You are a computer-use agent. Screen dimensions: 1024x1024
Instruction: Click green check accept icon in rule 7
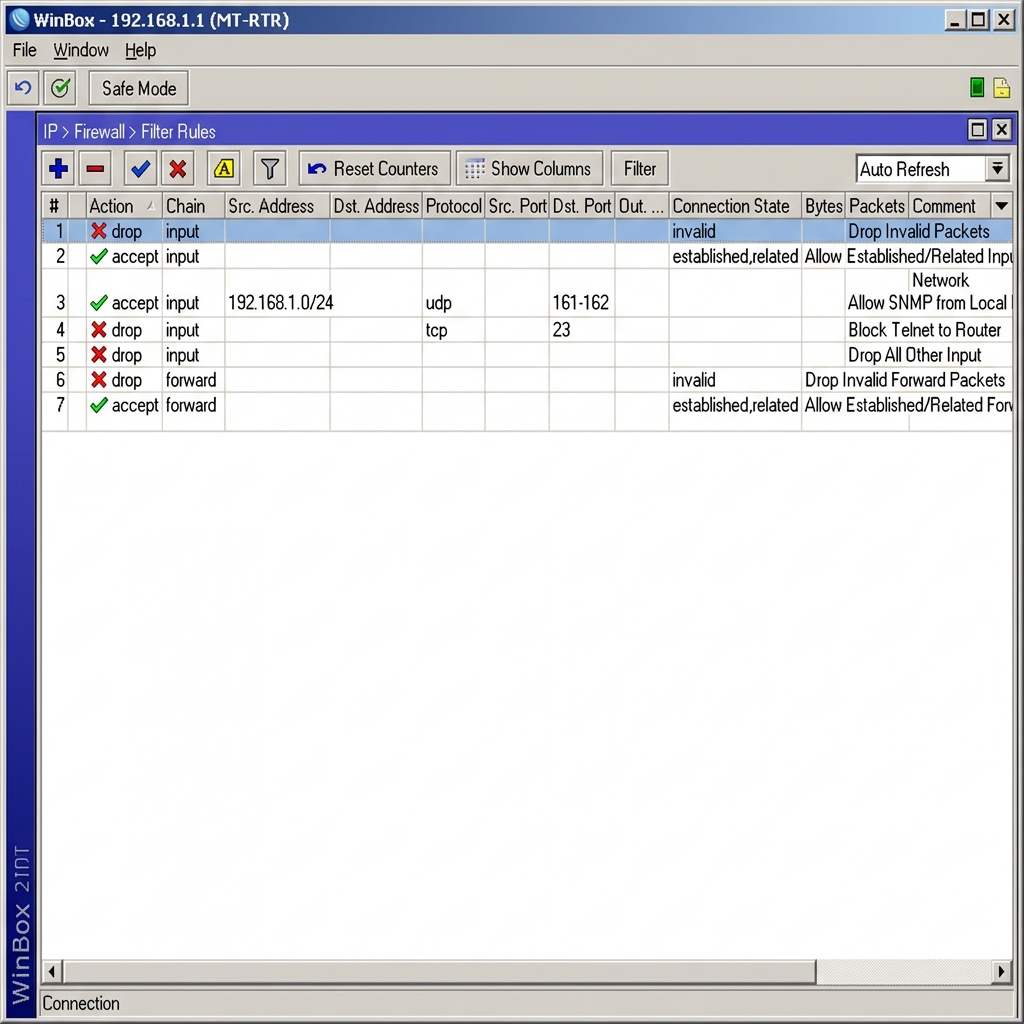point(99,405)
